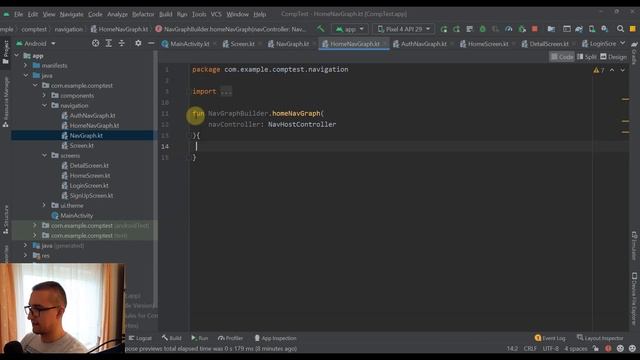Open SDK Manager icon in toolbar

pos(604,29)
